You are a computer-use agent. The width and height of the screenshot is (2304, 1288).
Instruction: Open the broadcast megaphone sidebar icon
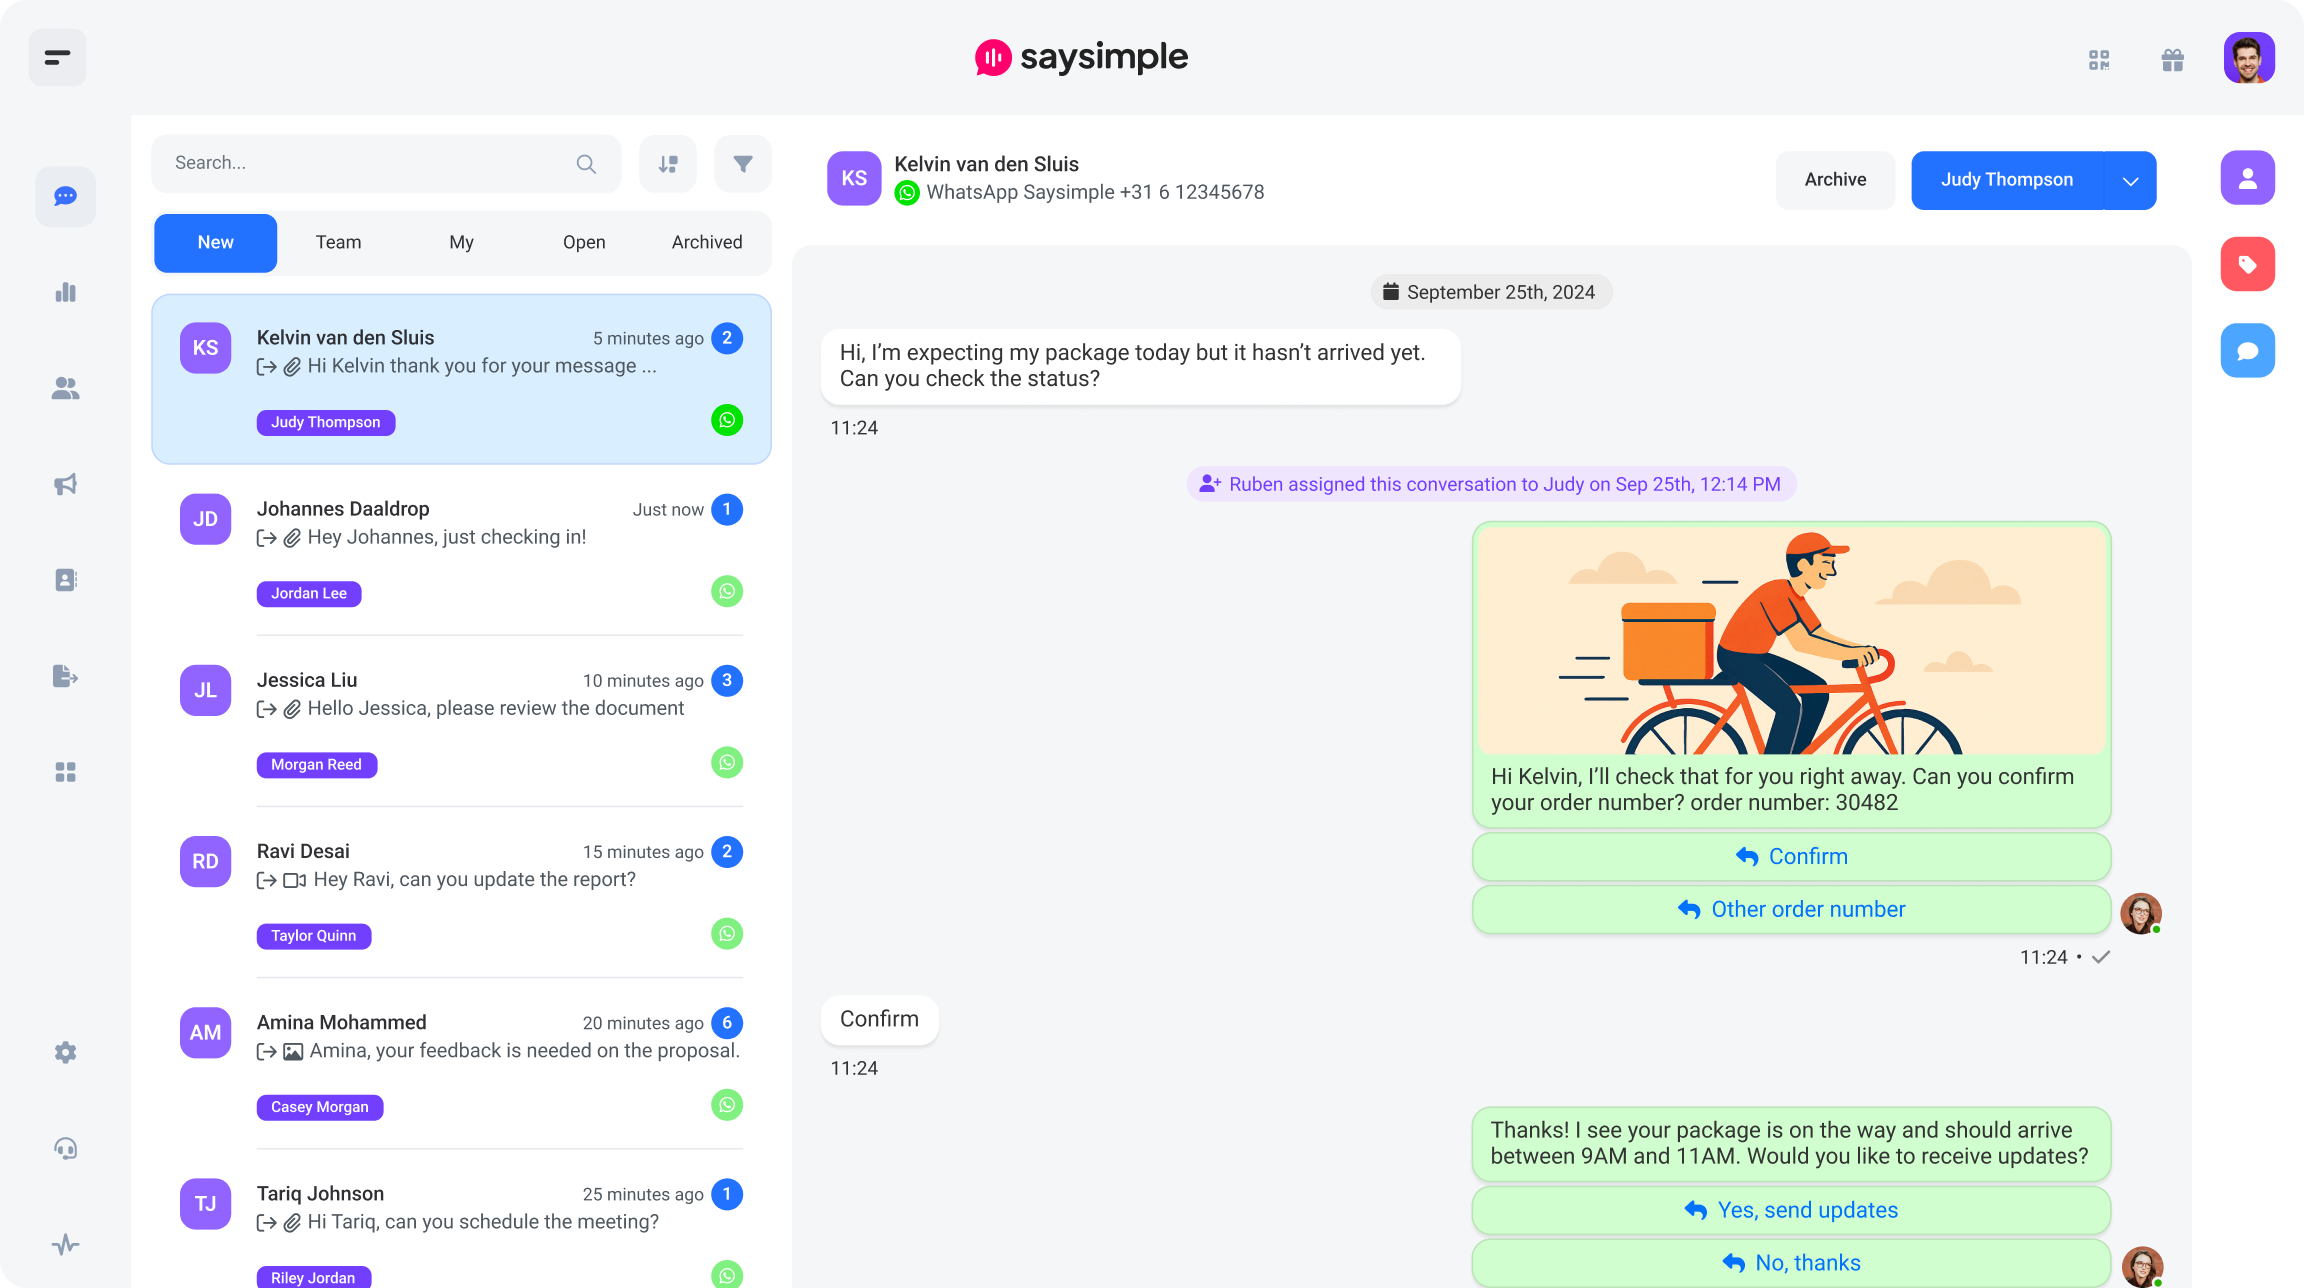tap(66, 484)
